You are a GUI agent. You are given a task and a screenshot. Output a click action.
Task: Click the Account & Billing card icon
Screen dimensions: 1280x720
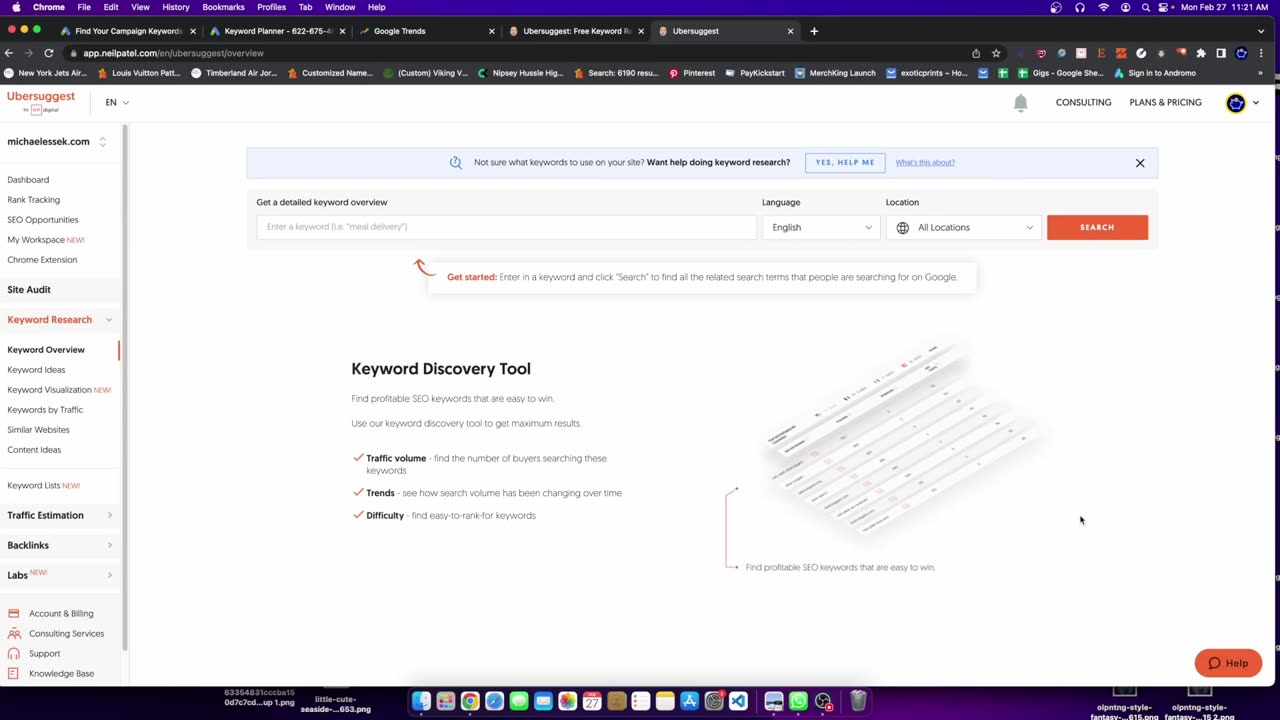click(x=14, y=613)
